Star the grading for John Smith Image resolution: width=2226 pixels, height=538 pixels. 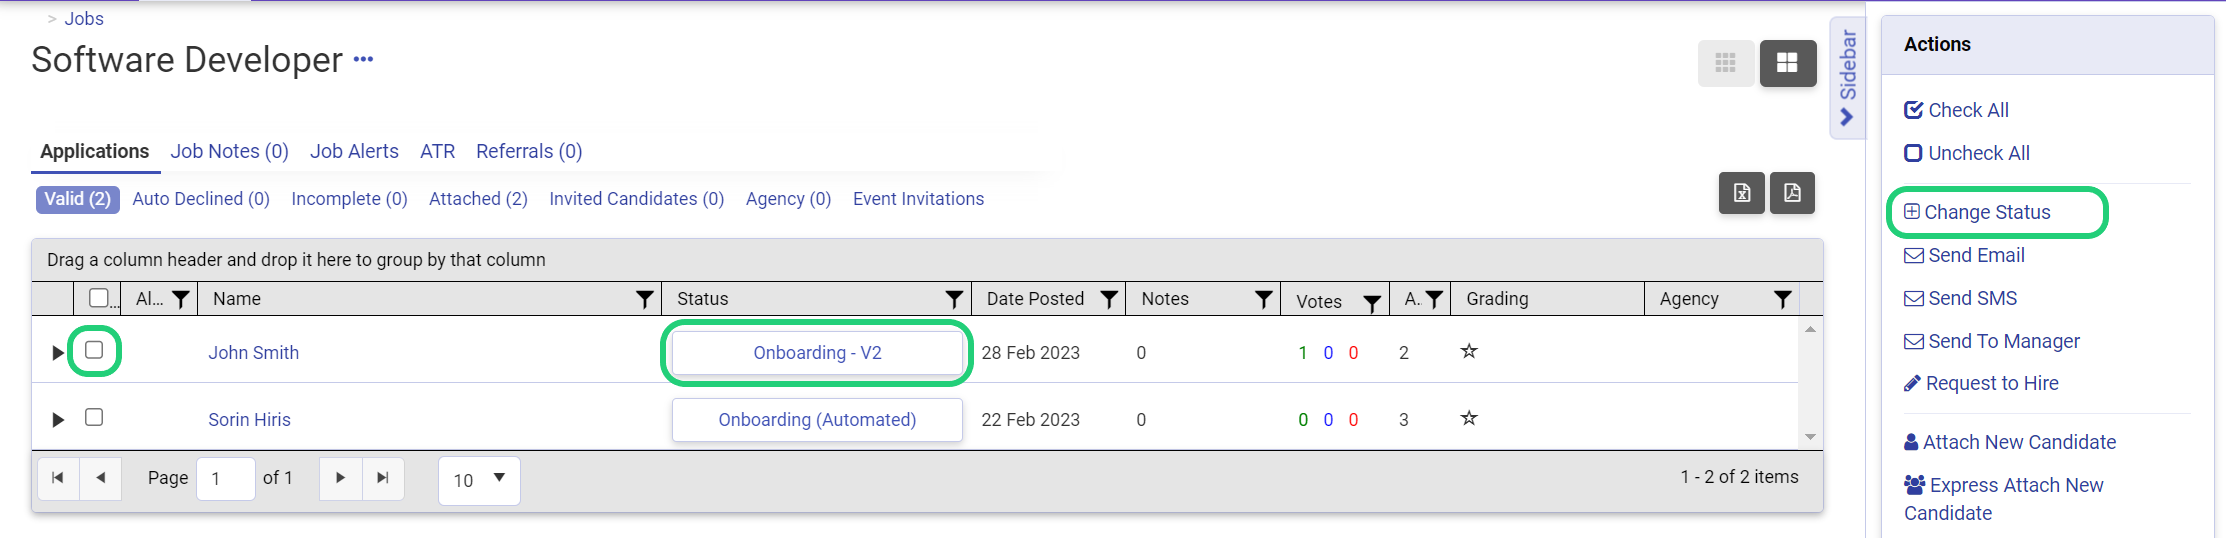[1469, 351]
